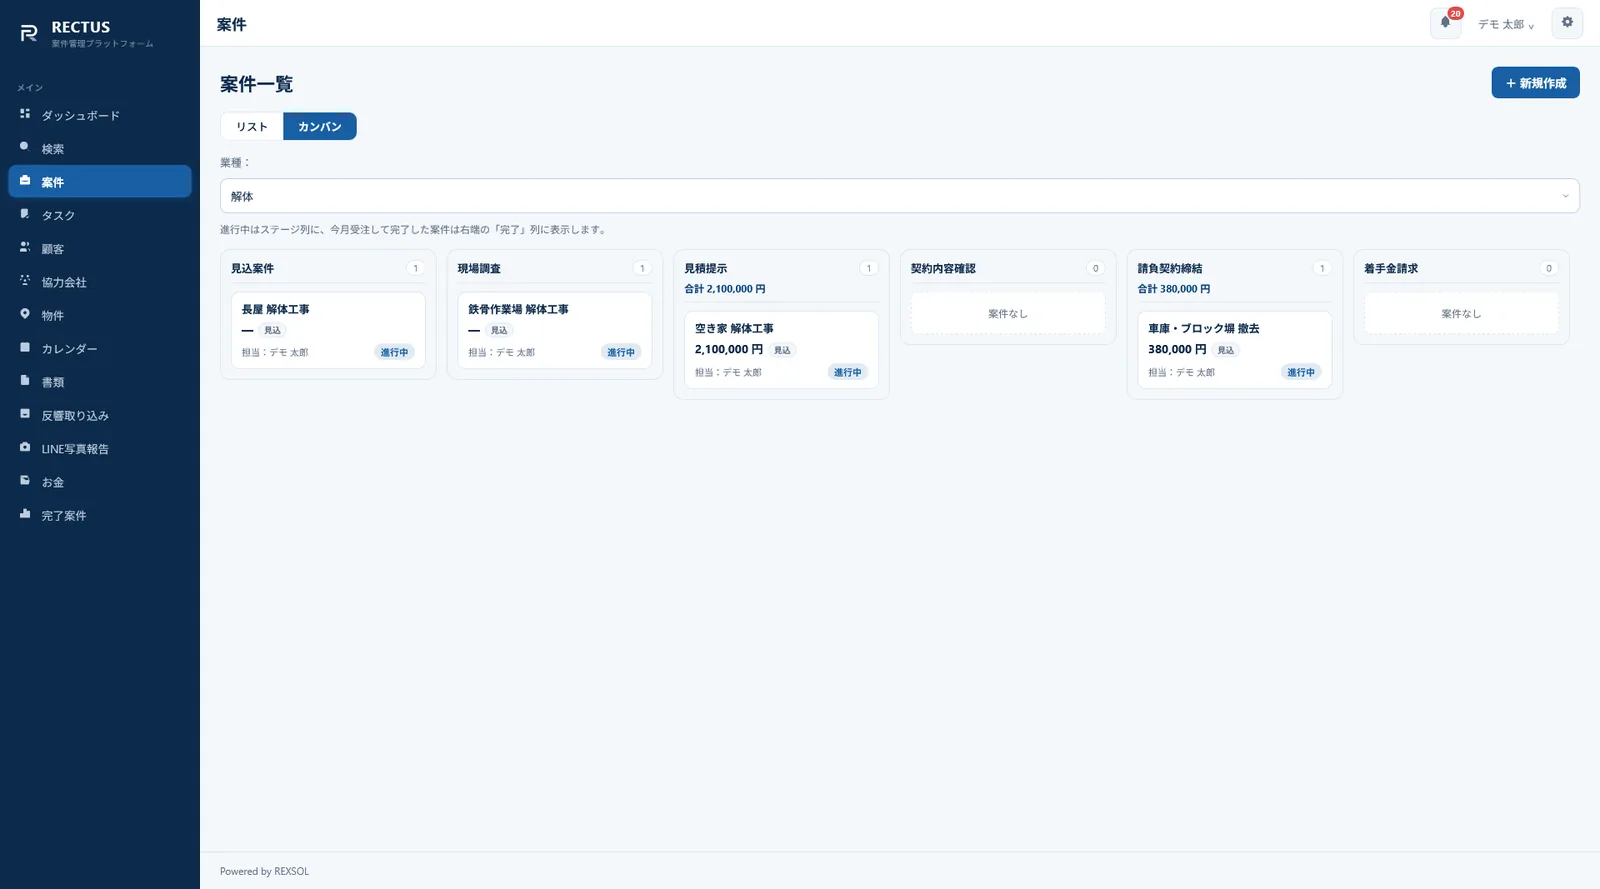The width and height of the screenshot is (1600, 889).
Task: Open the Dashboard (ダッシュボード) sidebar icon
Action: click(25, 114)
